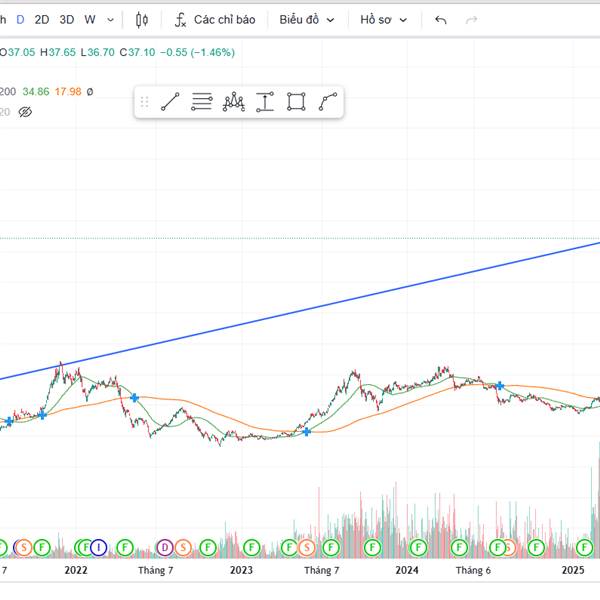Switch to the W weekly interval
The width and height of the screenshot is (600, 600).
point(90,20)
